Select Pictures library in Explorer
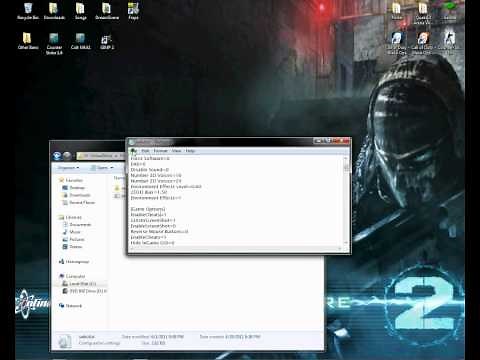 74,239
